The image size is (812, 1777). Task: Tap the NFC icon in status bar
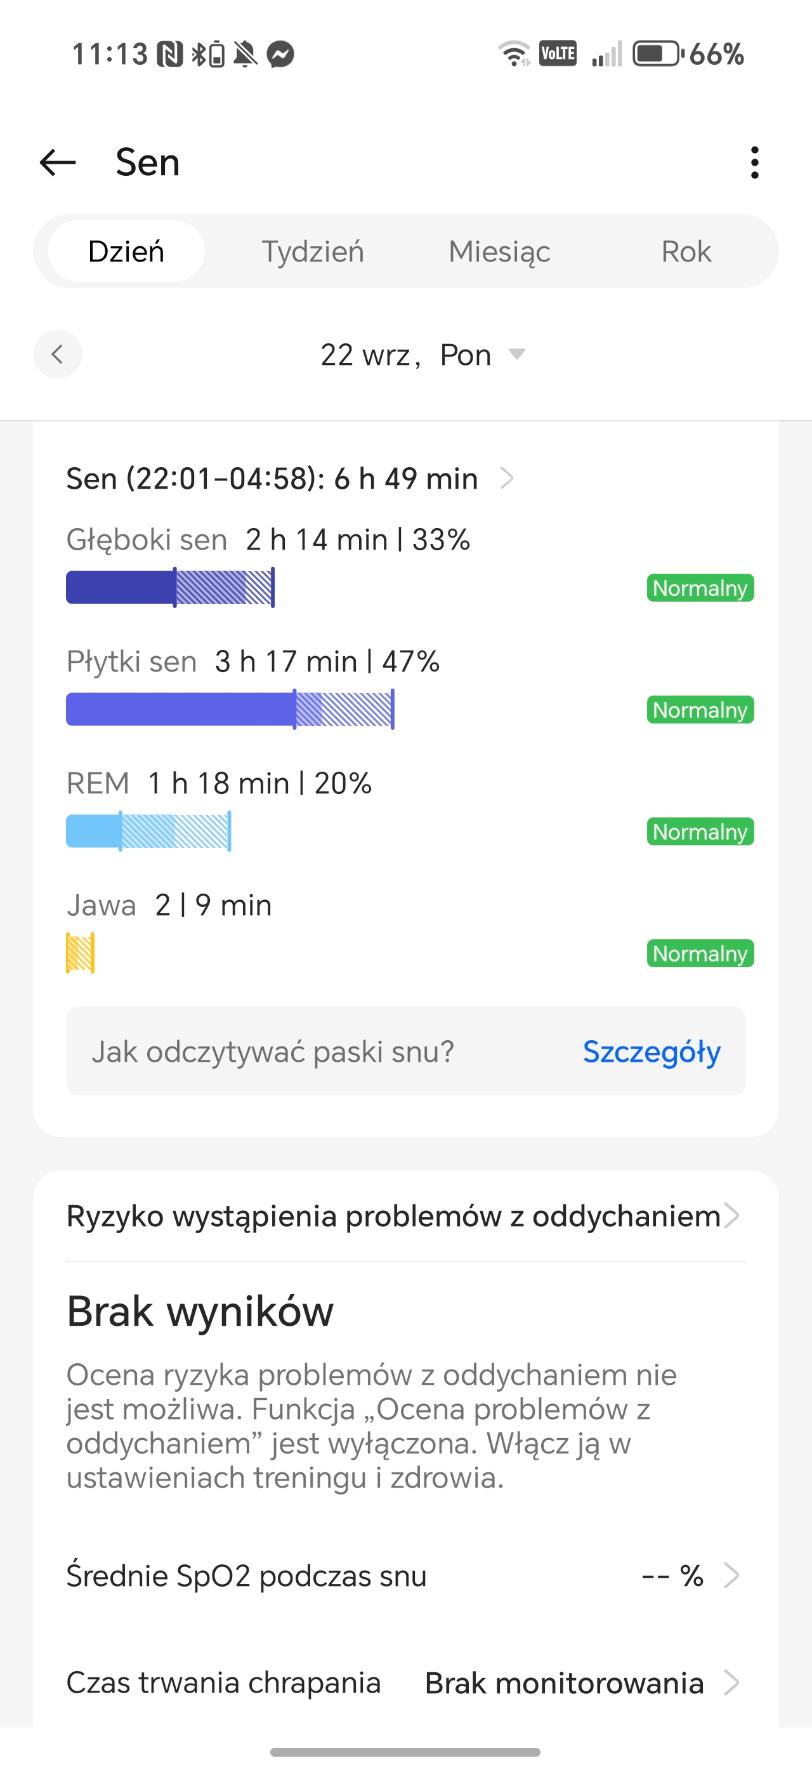(170, 54)
